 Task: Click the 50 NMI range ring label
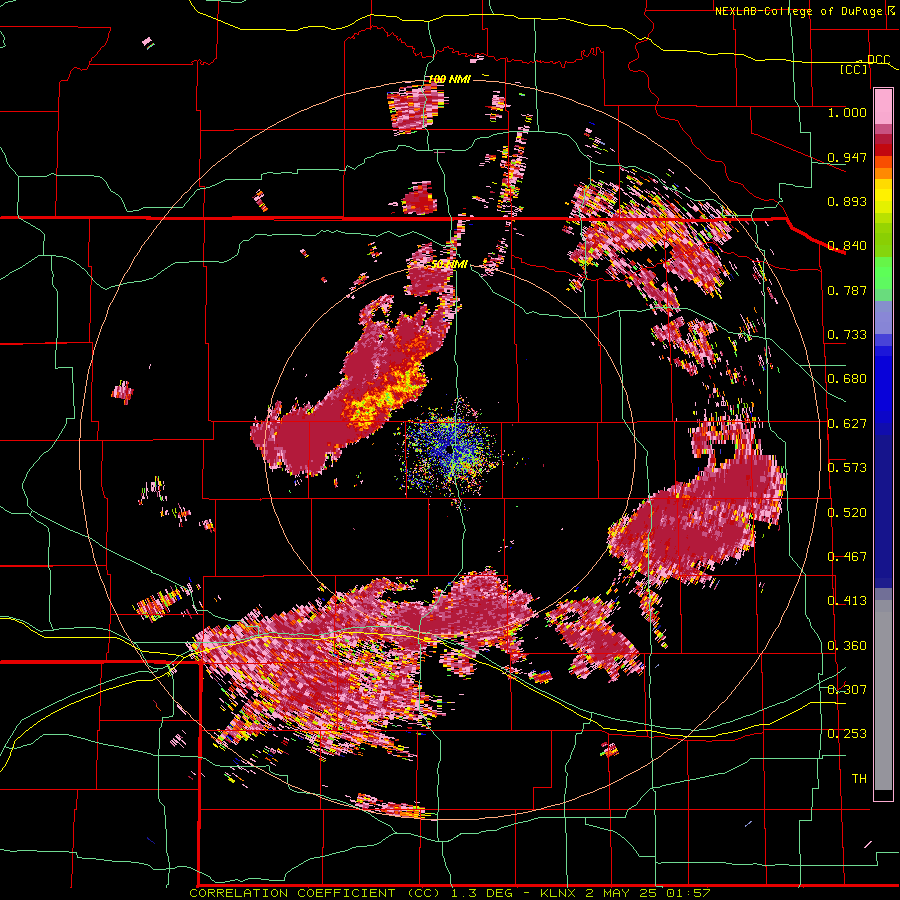click(x=449, y=265)
